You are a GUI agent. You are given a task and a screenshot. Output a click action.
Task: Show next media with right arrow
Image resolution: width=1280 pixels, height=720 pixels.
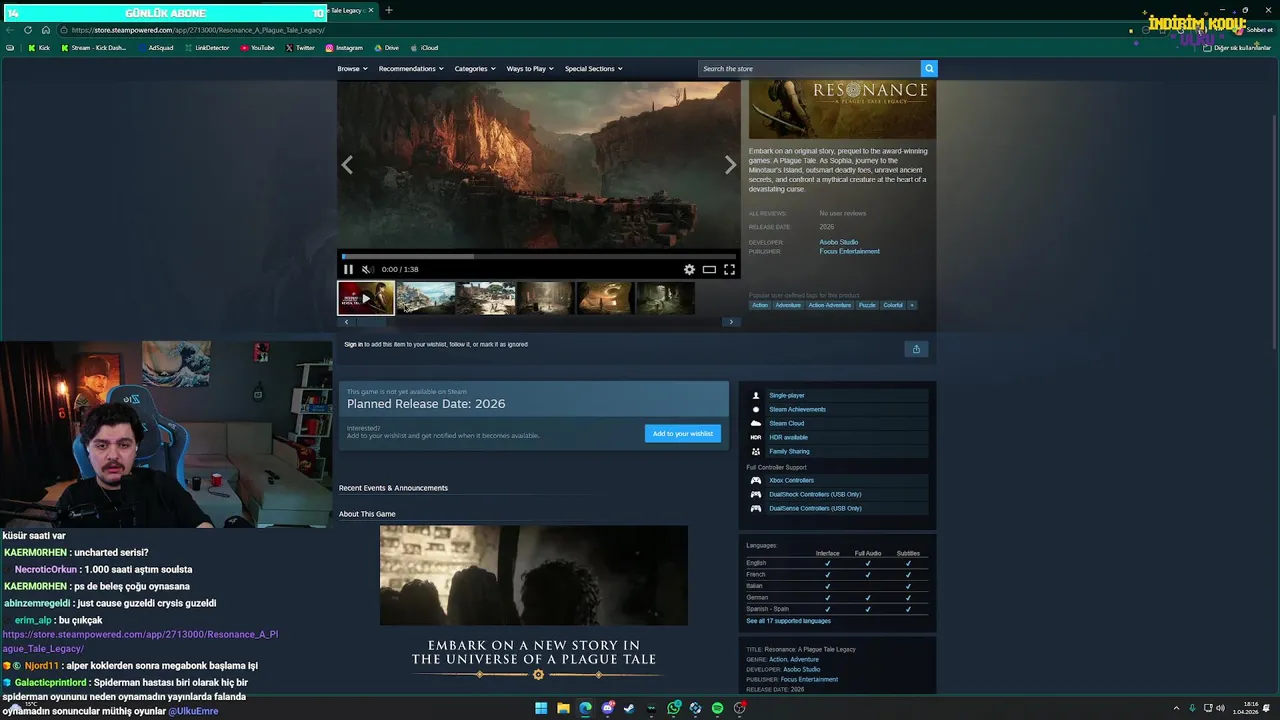click(x=730, y=165)
